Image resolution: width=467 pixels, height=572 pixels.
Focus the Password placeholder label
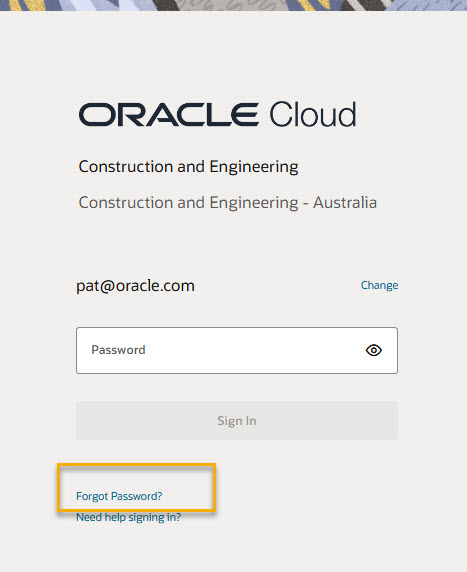(118, 350)
